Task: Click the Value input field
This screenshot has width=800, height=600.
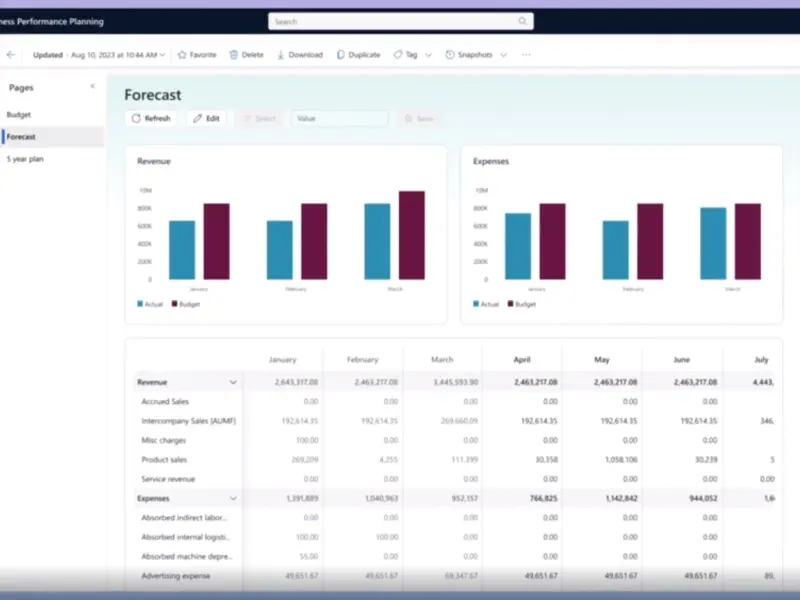Action: (339, 118)
